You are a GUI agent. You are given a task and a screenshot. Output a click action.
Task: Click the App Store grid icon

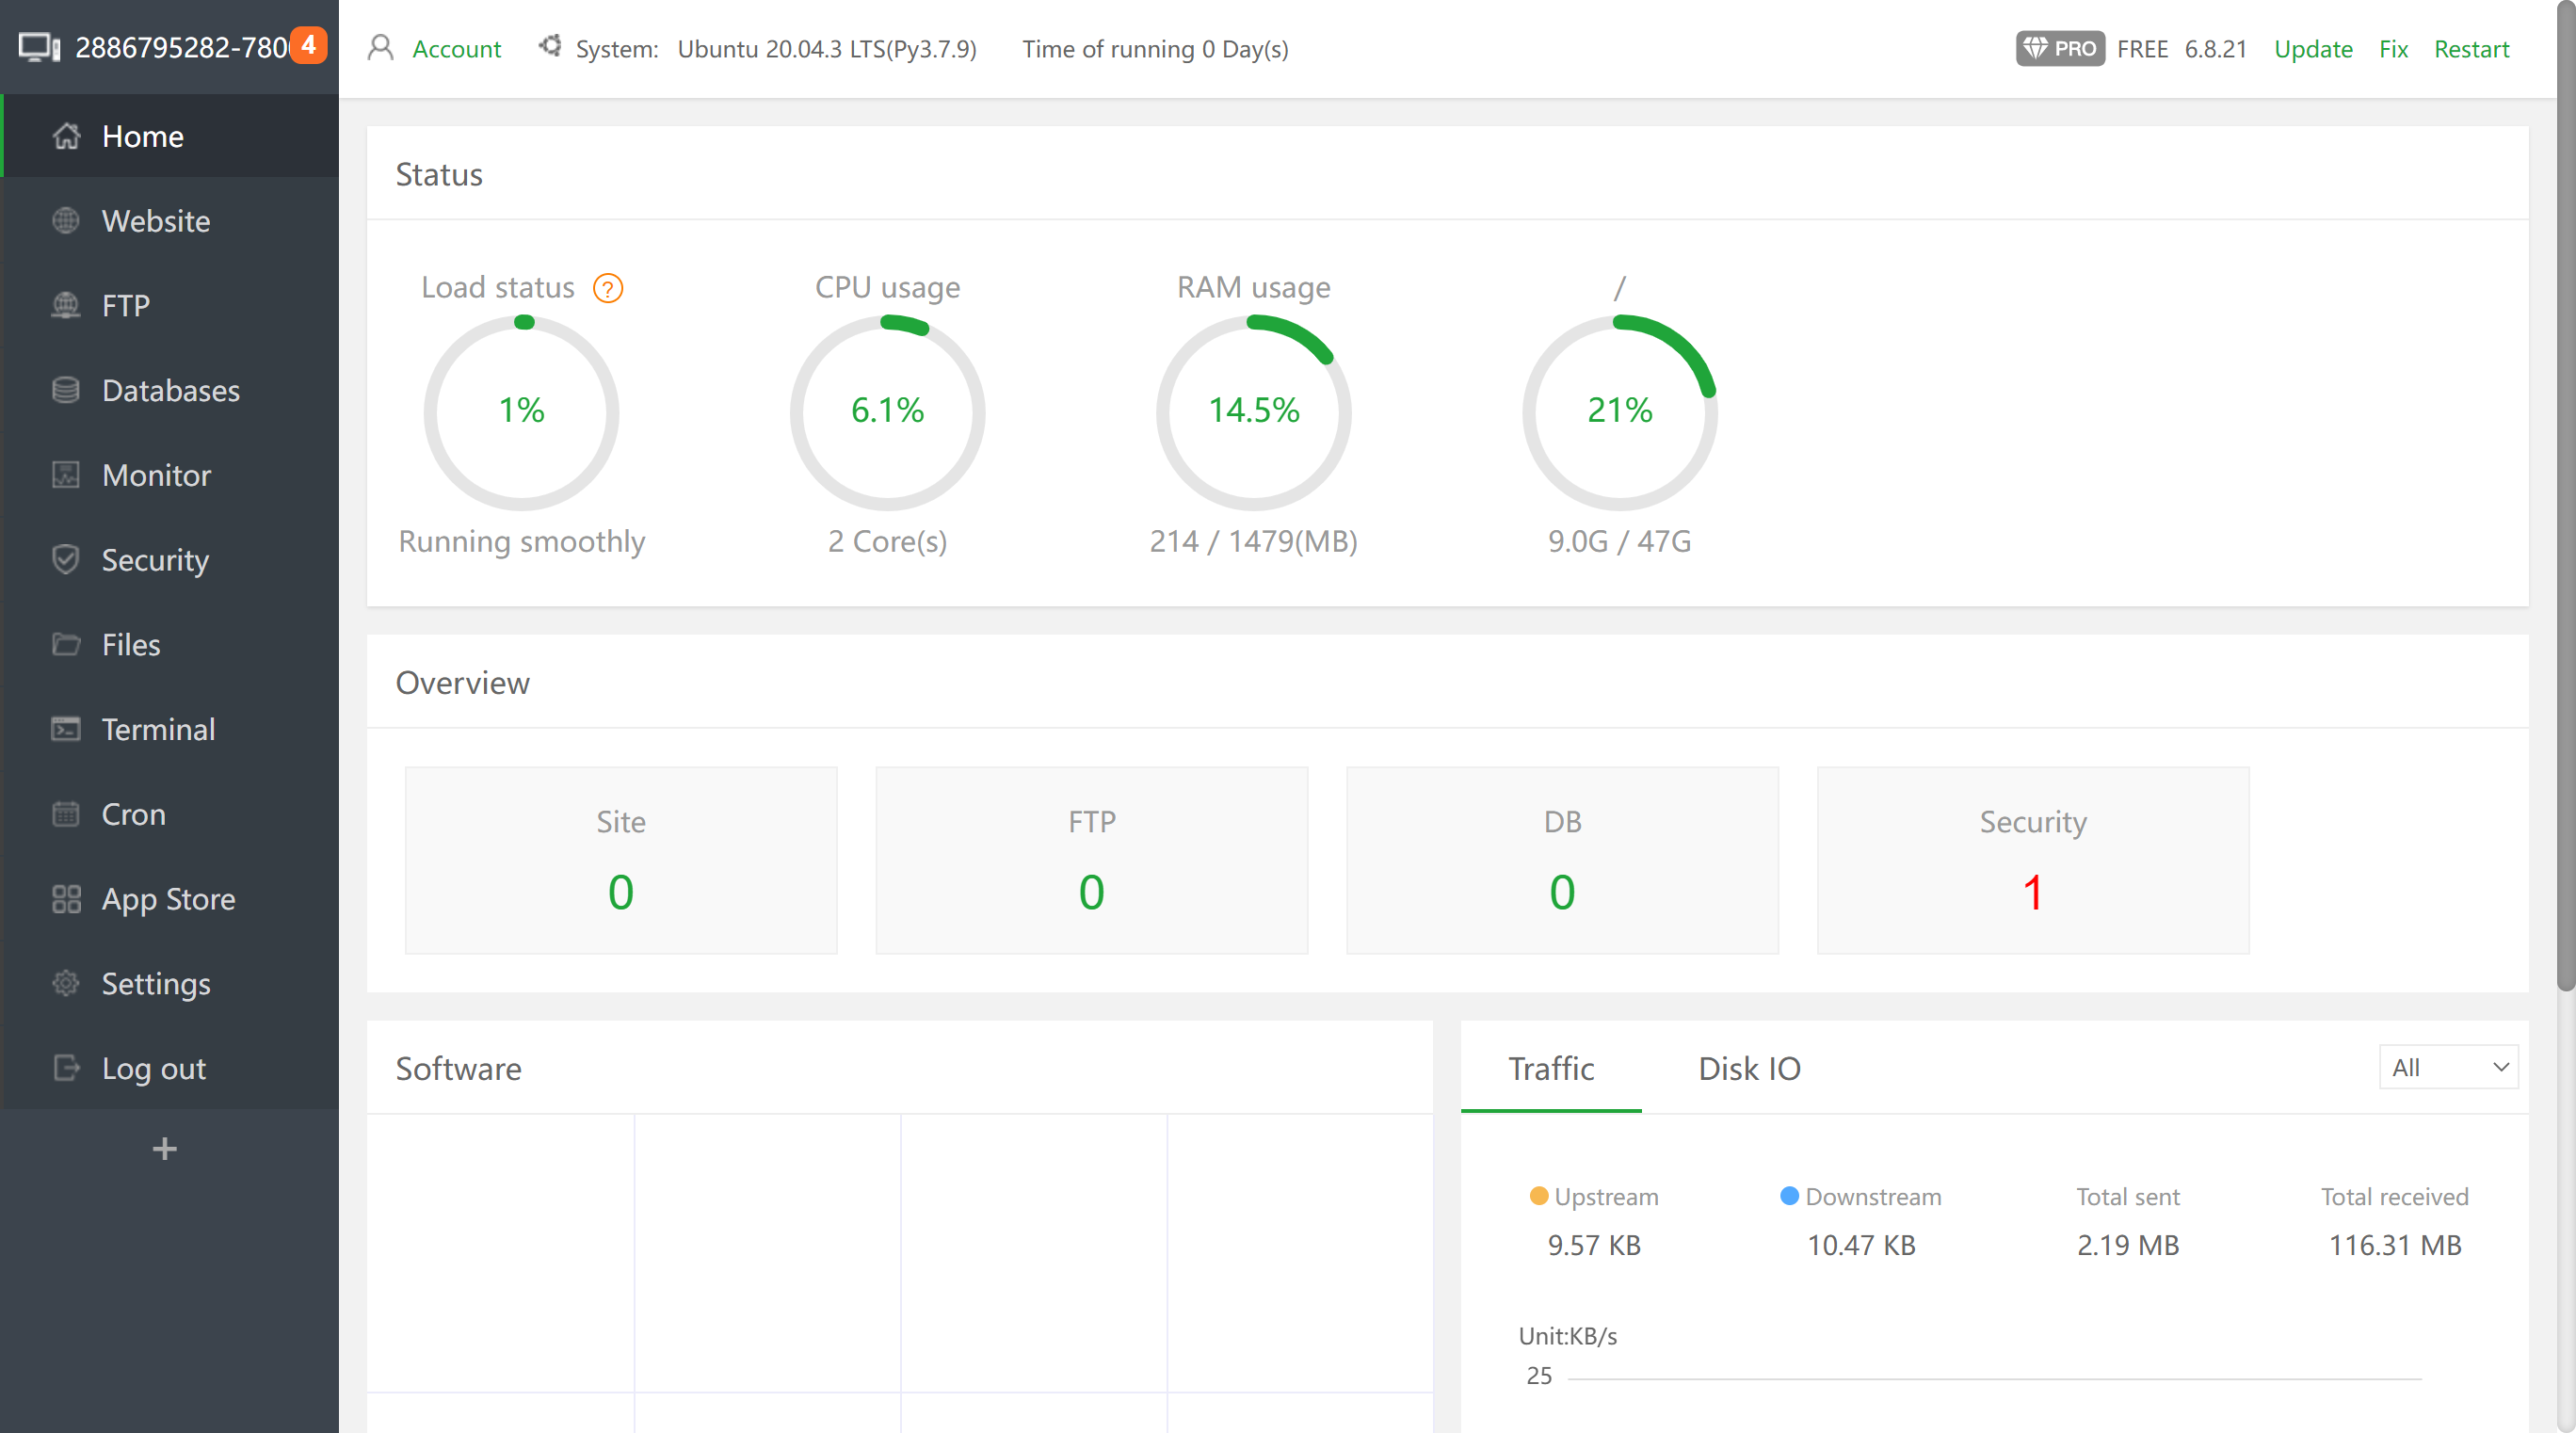click(66, 899)
